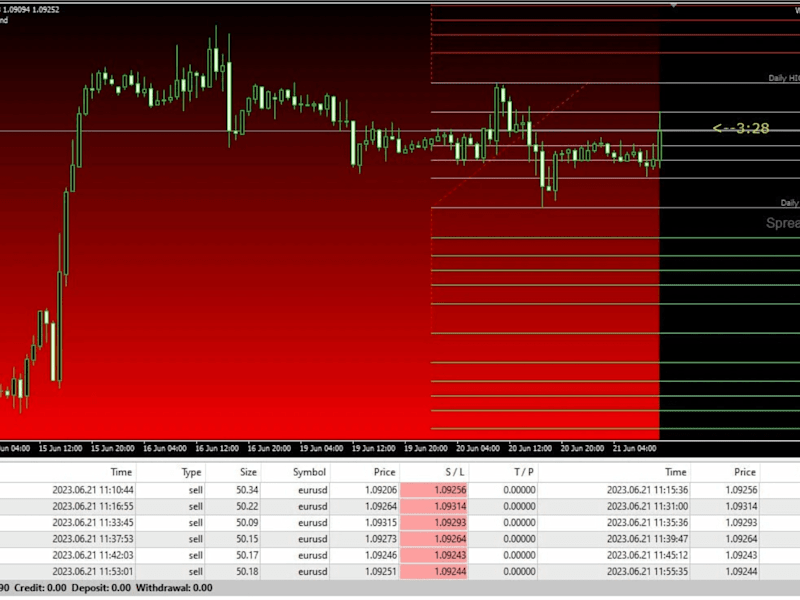Click eurusd symbol in the 11:53:01 row
Screen dimensions: 800x600
coord(313,572)
